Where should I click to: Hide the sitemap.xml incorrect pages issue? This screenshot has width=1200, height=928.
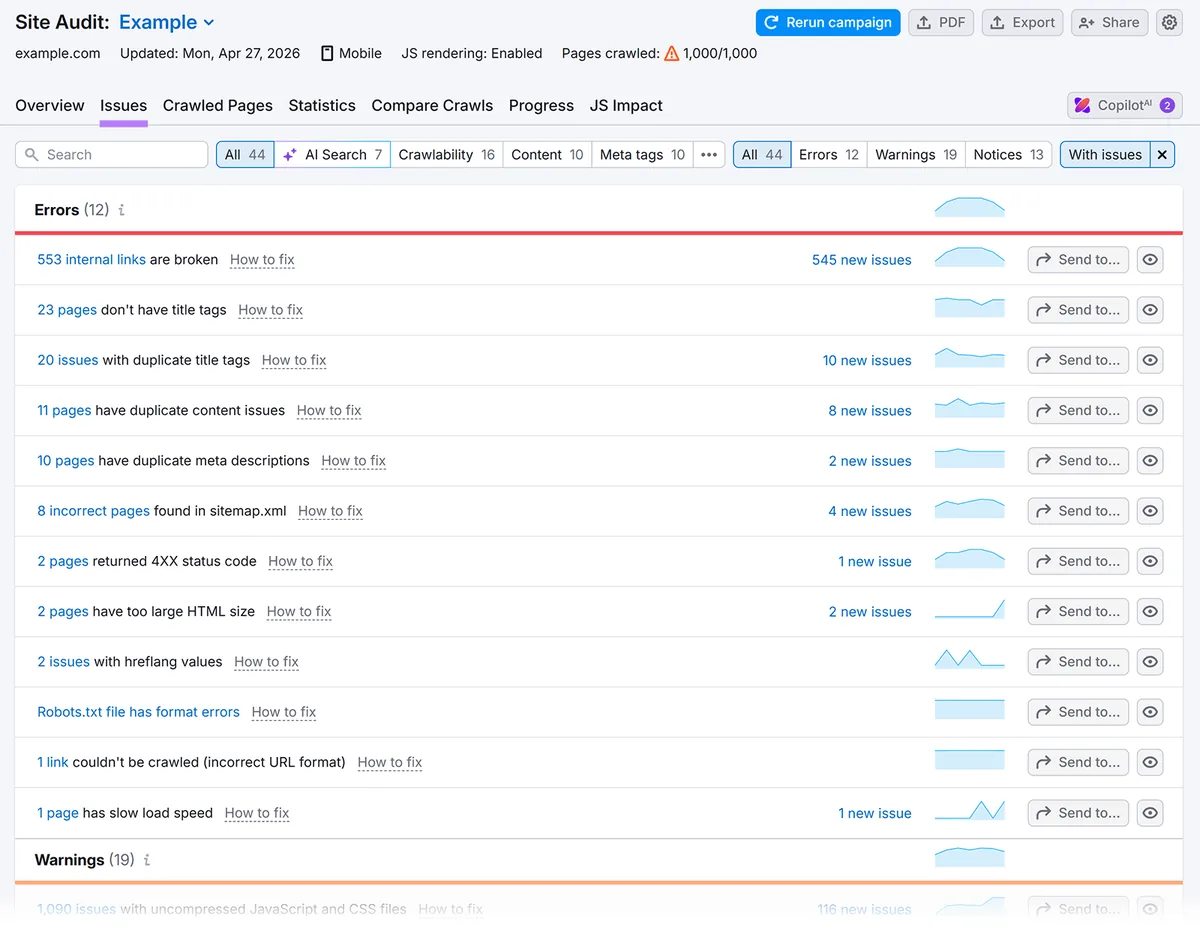tap(1150, 511)
